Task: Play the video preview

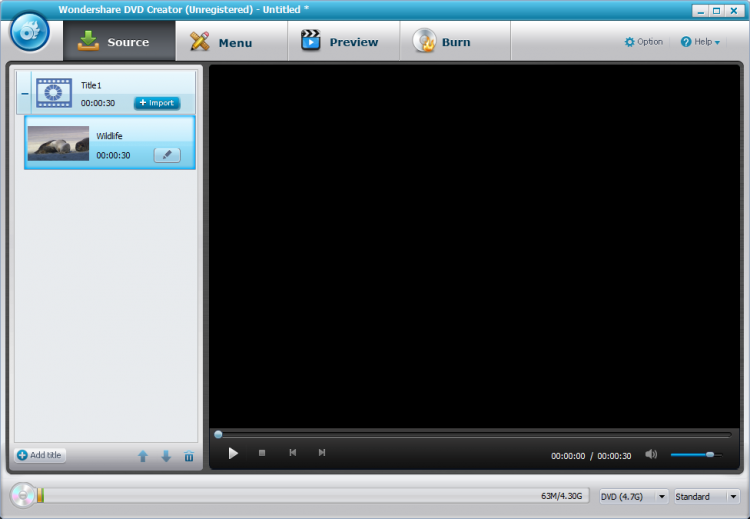Action: 233,453
